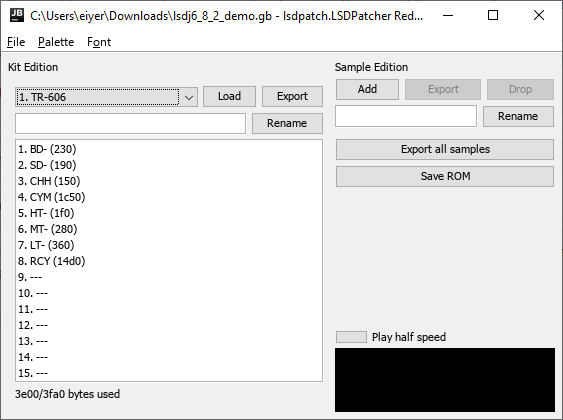Click the Load kit button
This screenshot has width=563, height=420.
[x=229, y=96]
